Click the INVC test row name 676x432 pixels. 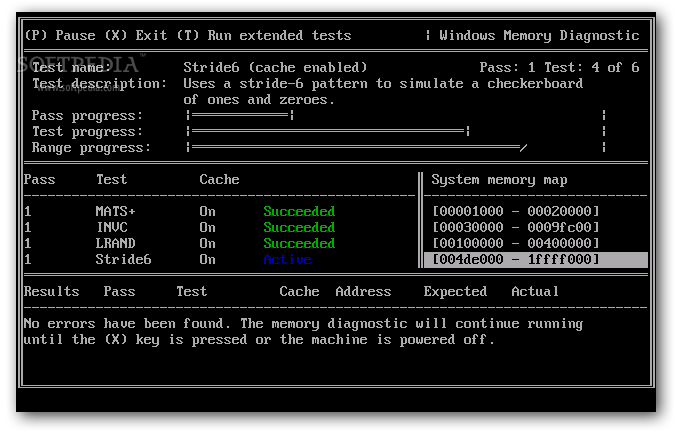coord(112,227)
